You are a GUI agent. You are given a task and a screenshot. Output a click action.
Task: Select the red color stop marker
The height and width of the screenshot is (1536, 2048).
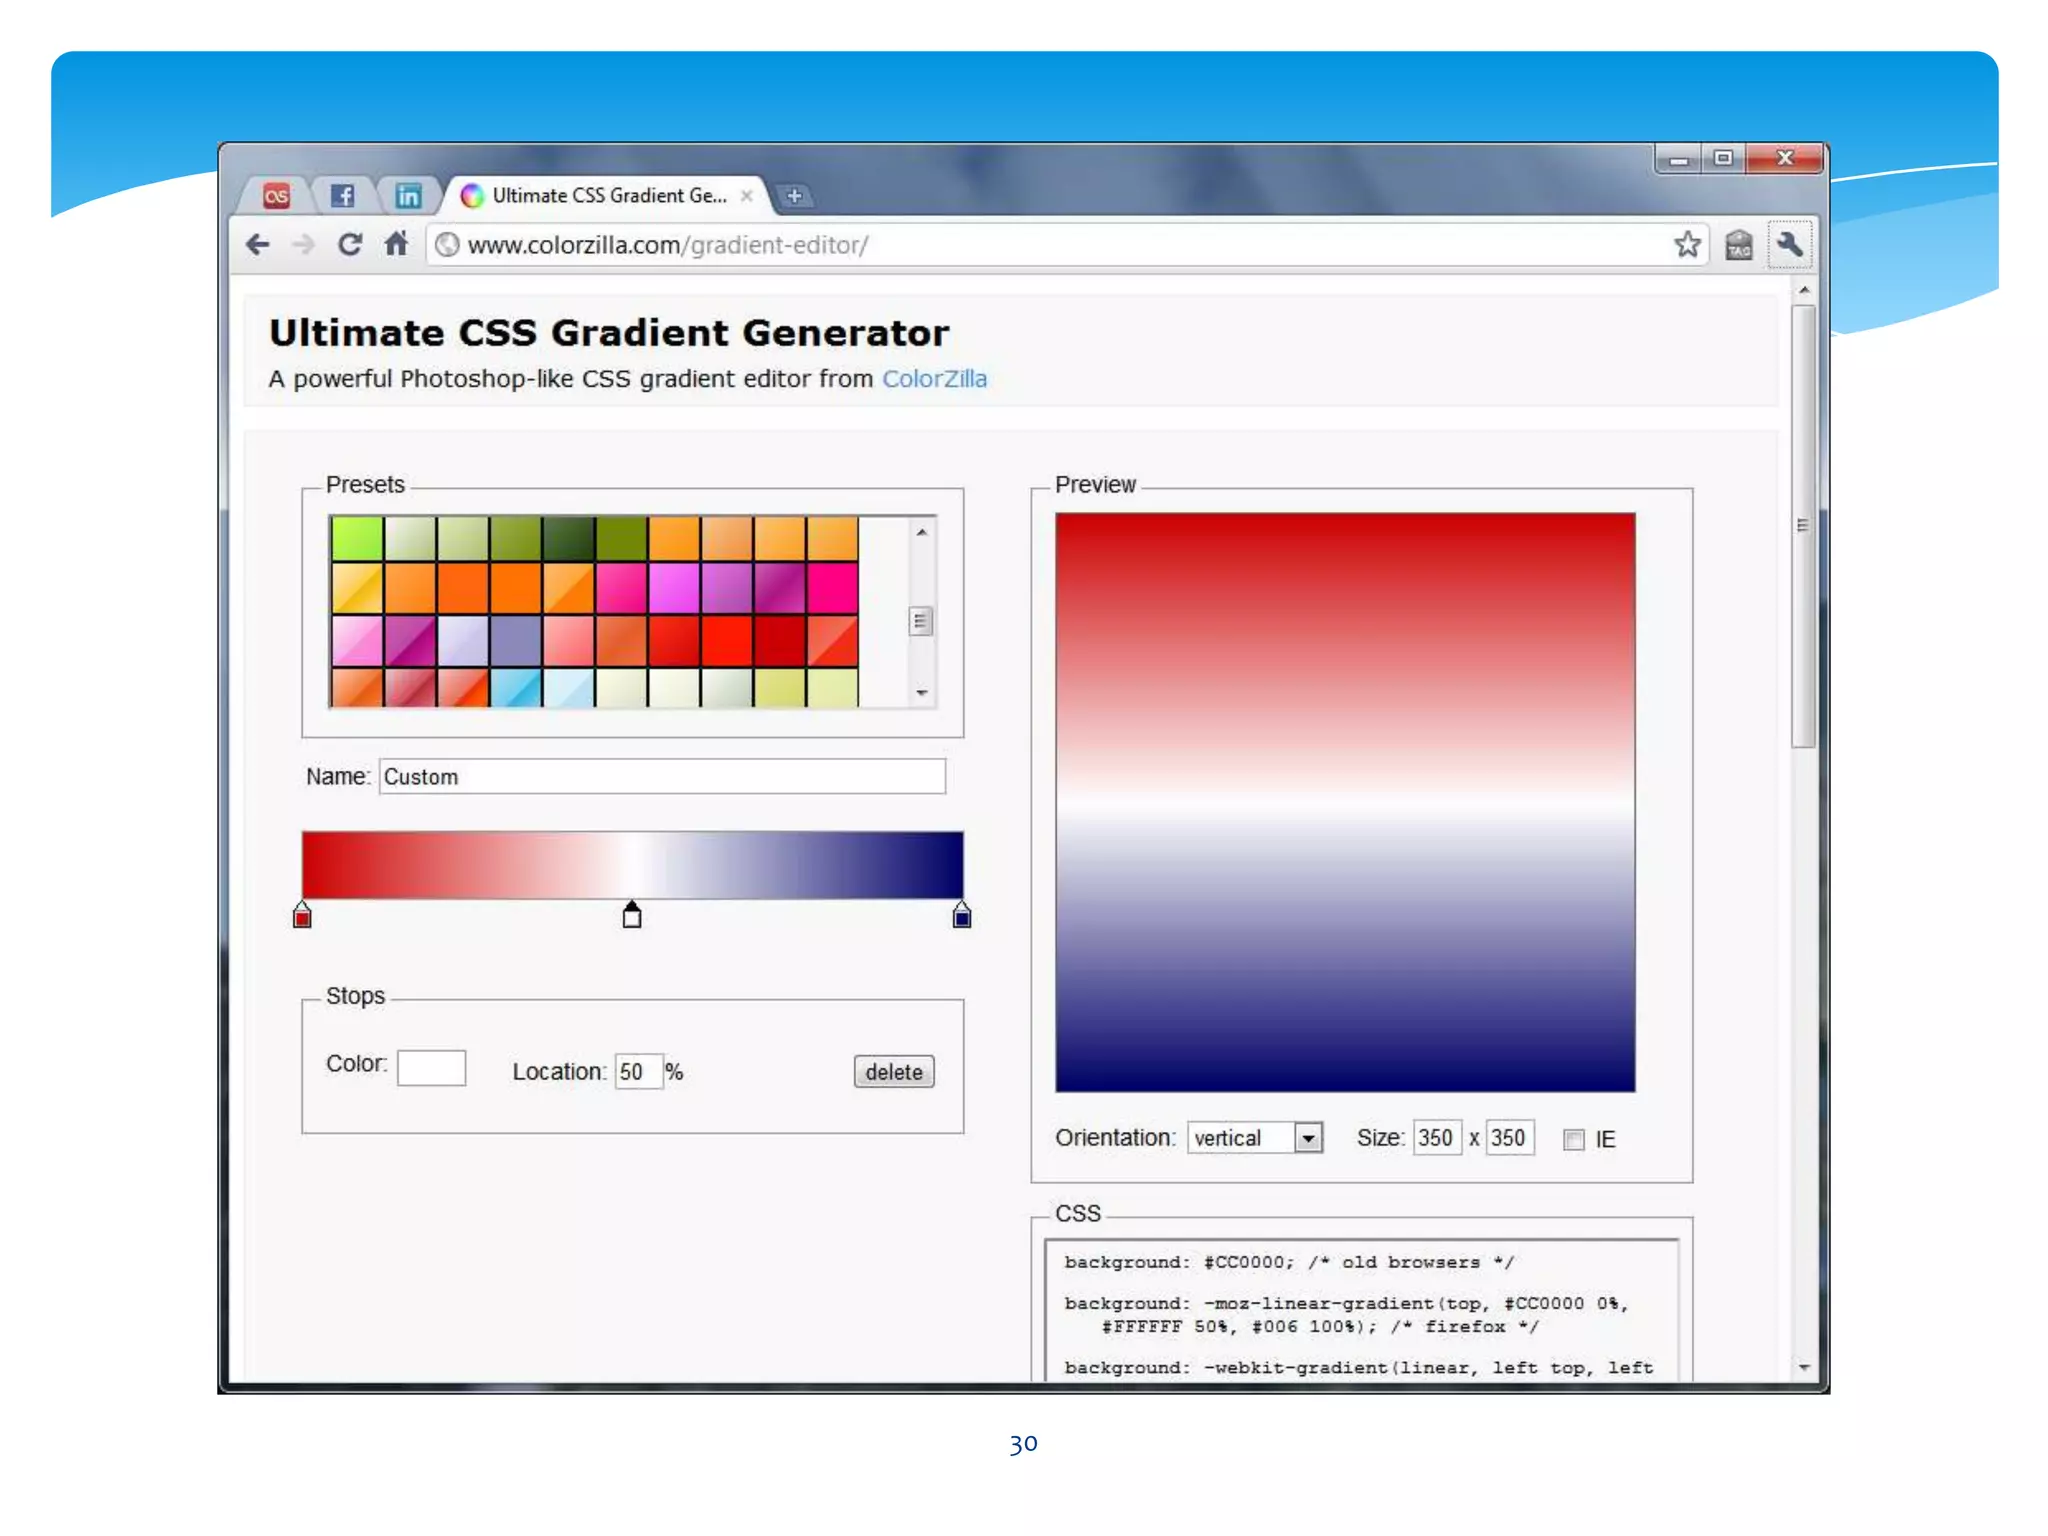[302, 915]
